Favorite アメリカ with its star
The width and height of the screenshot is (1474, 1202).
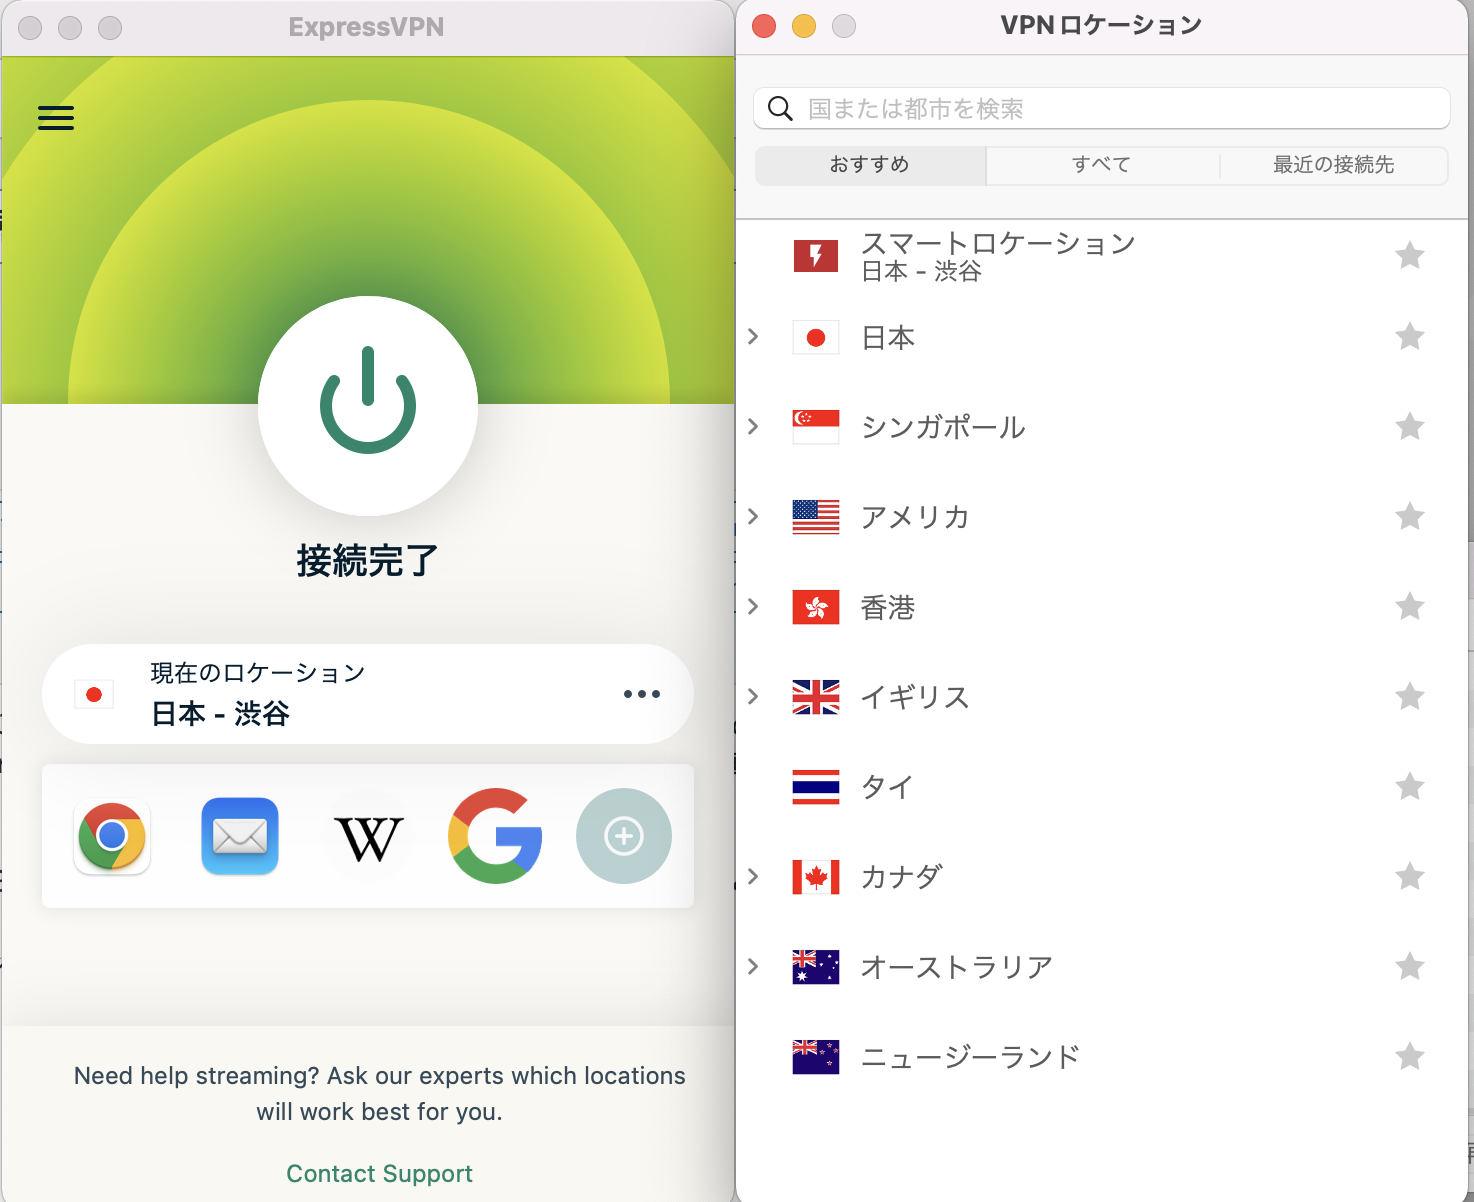[x=1410, y=517]
